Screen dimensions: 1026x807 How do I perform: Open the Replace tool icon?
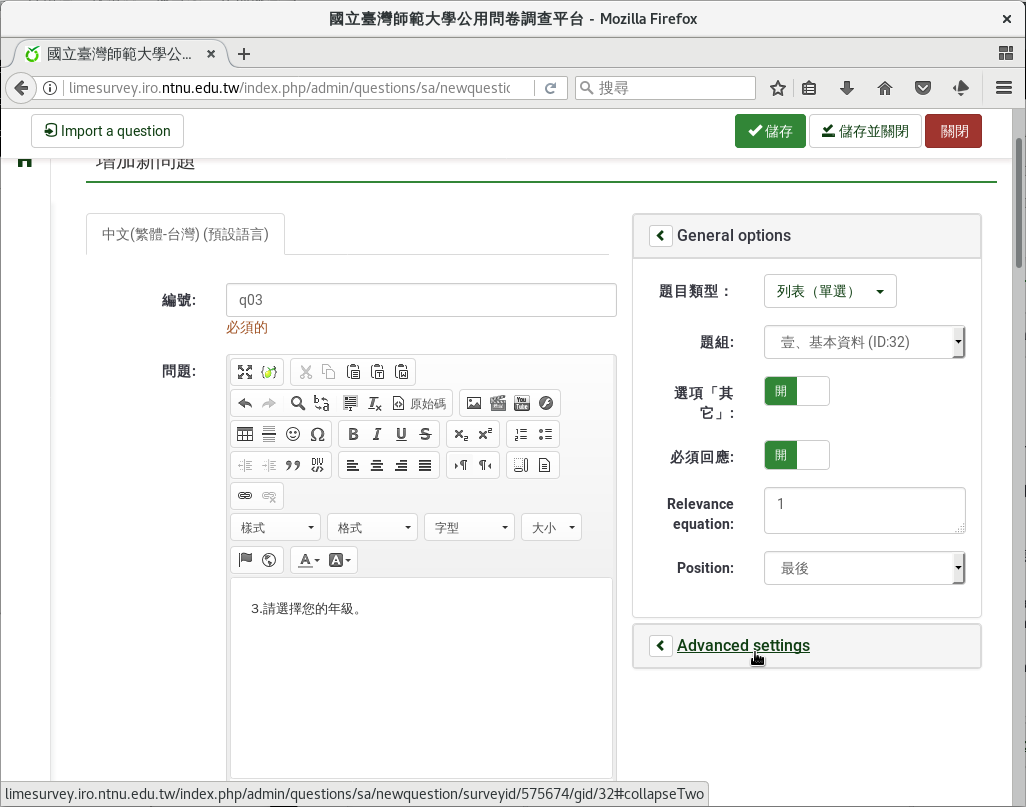point(321,403)
